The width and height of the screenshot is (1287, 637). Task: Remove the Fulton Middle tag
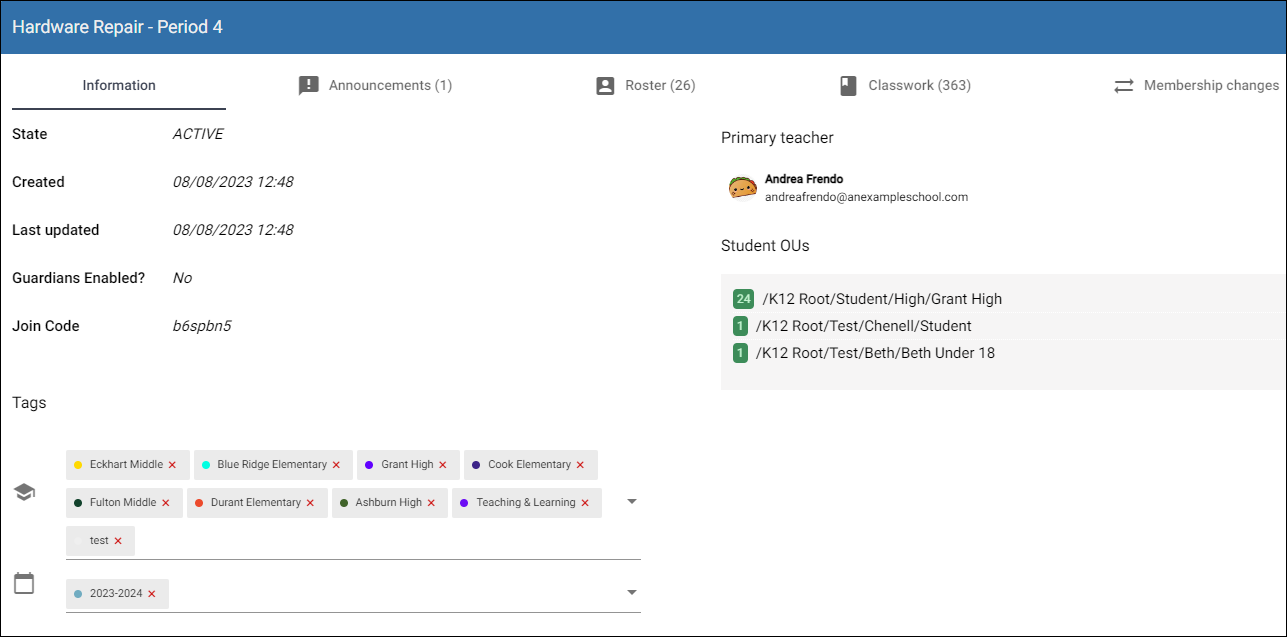[x=166, y=503]
